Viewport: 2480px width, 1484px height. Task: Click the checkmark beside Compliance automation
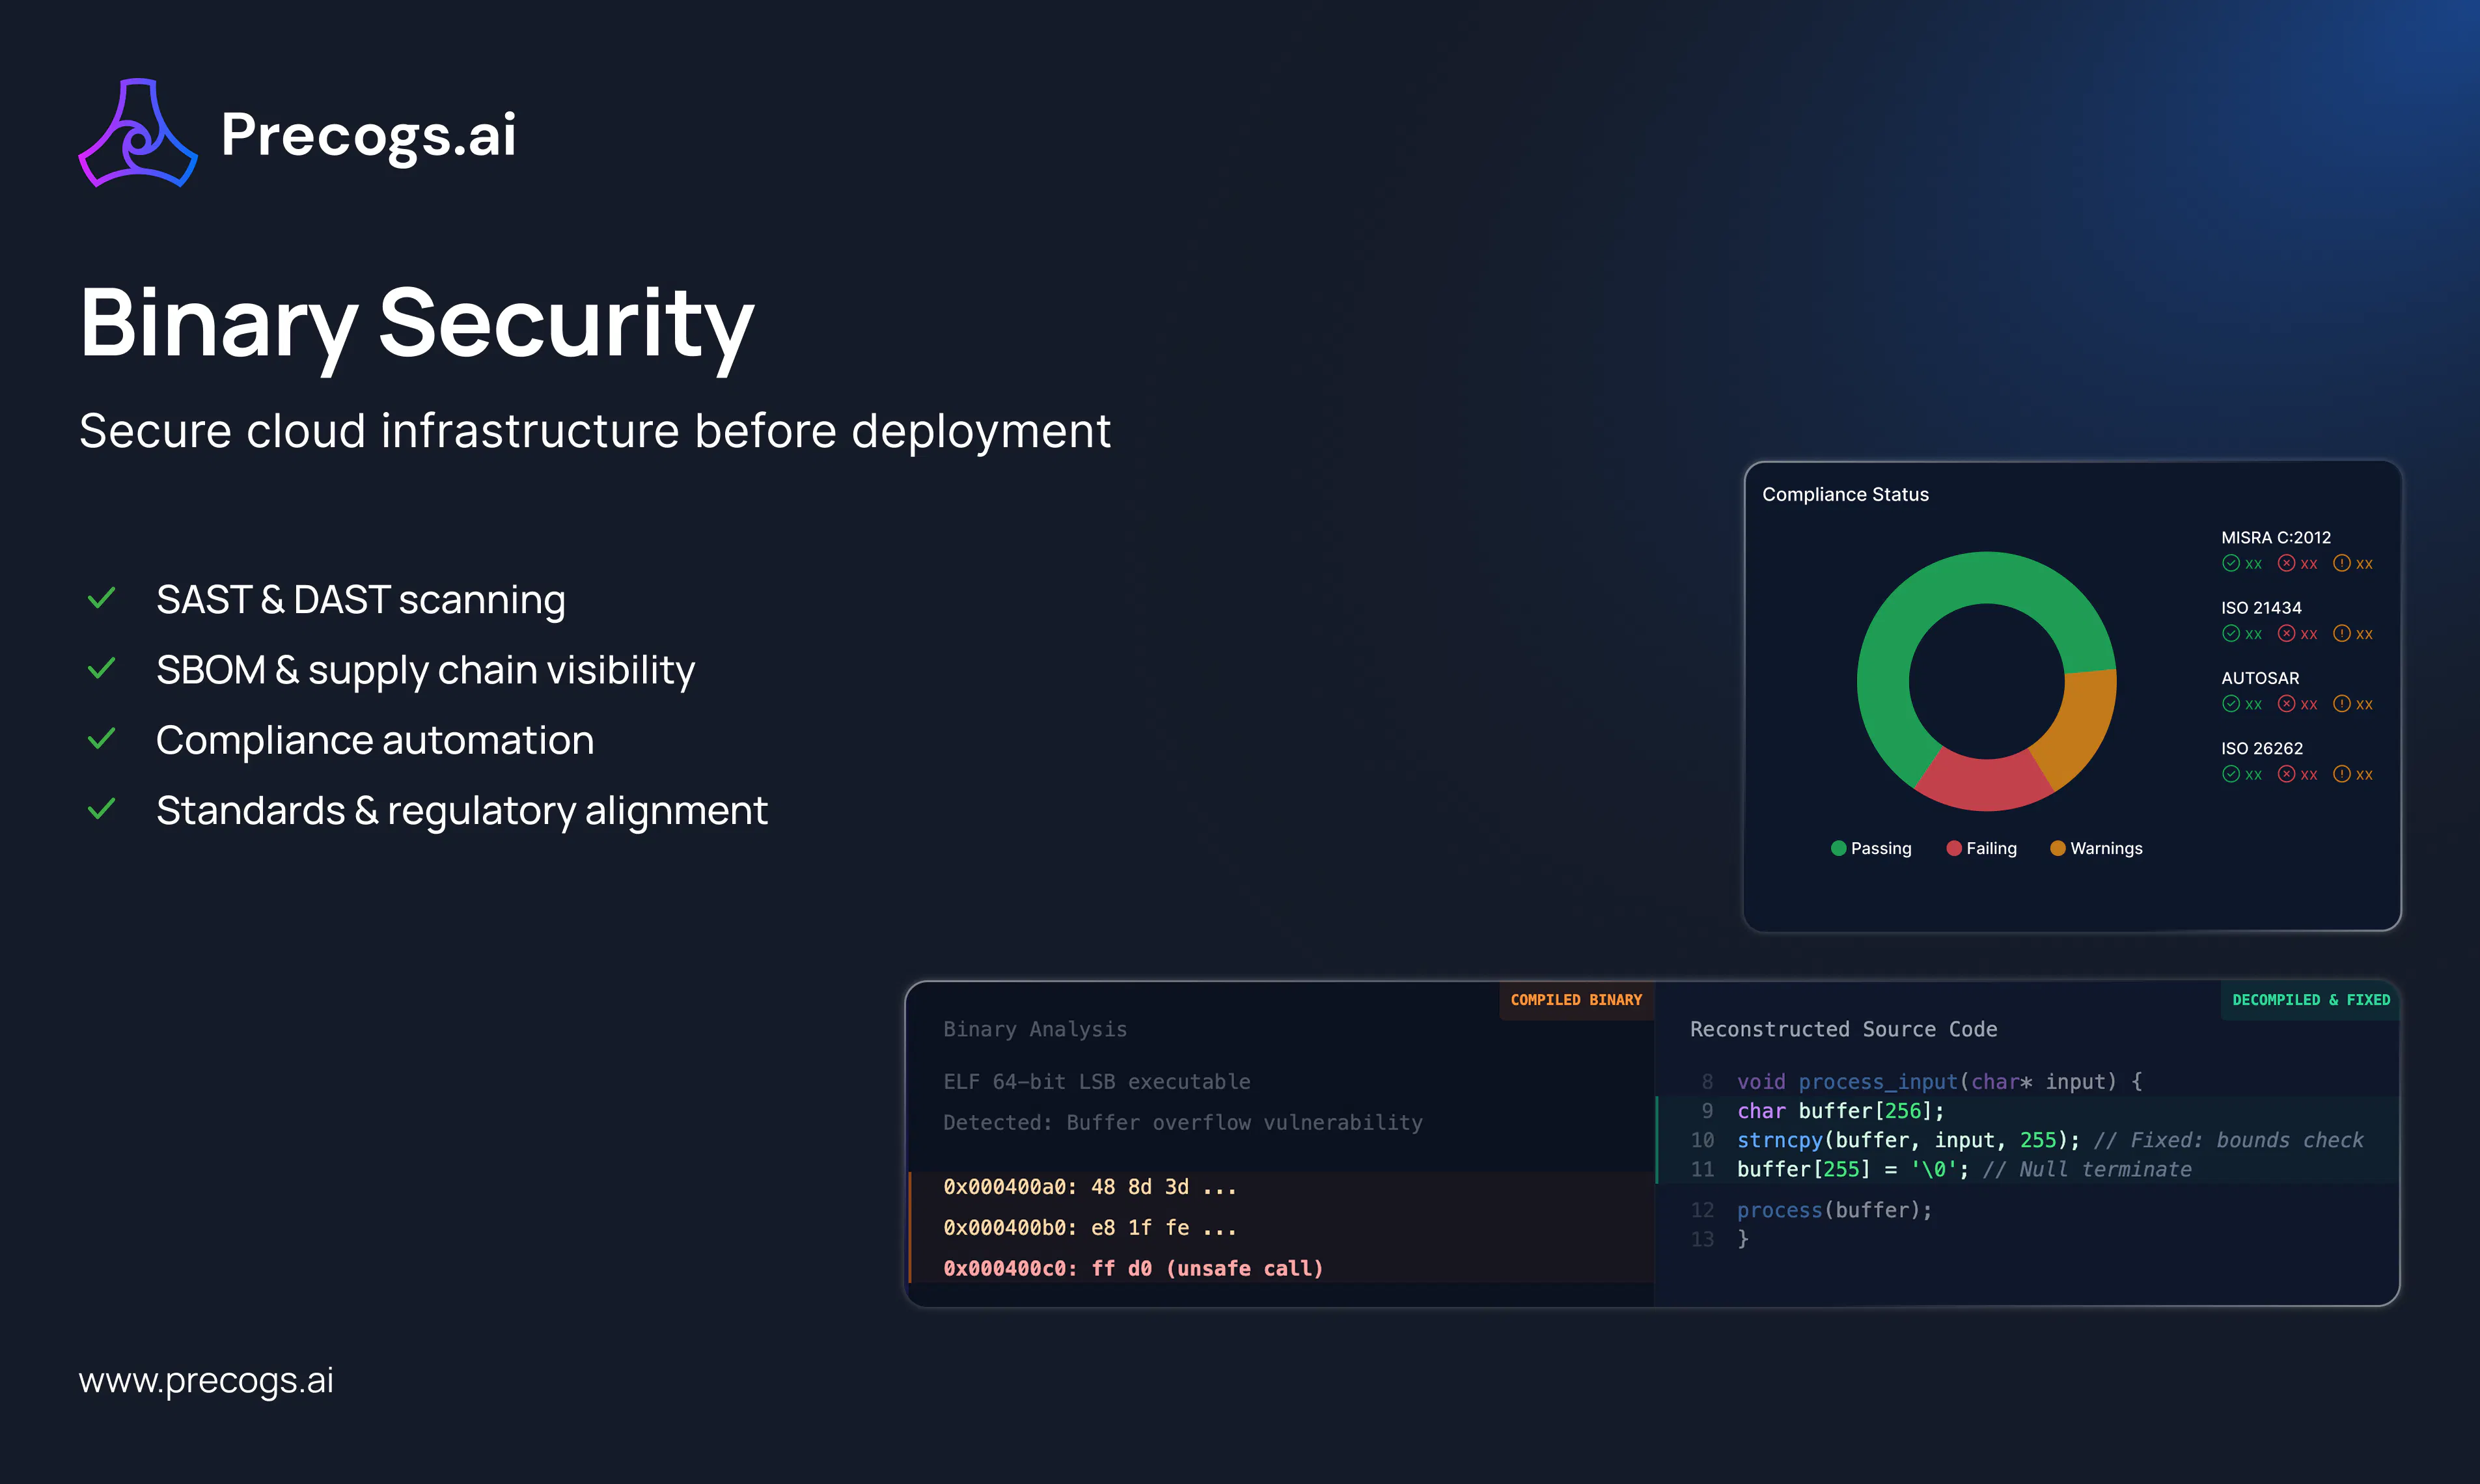pyautogui.click(x=102, y=739)
